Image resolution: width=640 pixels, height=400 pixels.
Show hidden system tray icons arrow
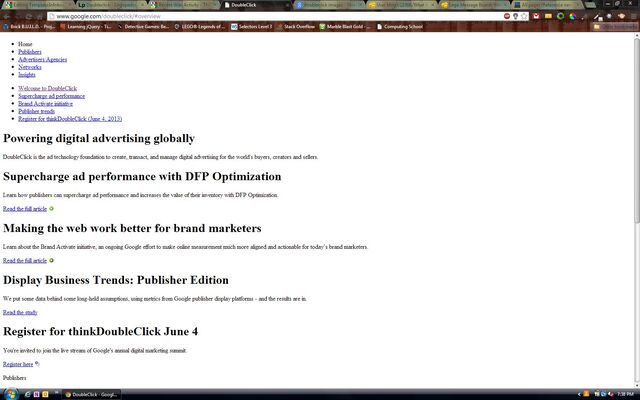[579, 394]
